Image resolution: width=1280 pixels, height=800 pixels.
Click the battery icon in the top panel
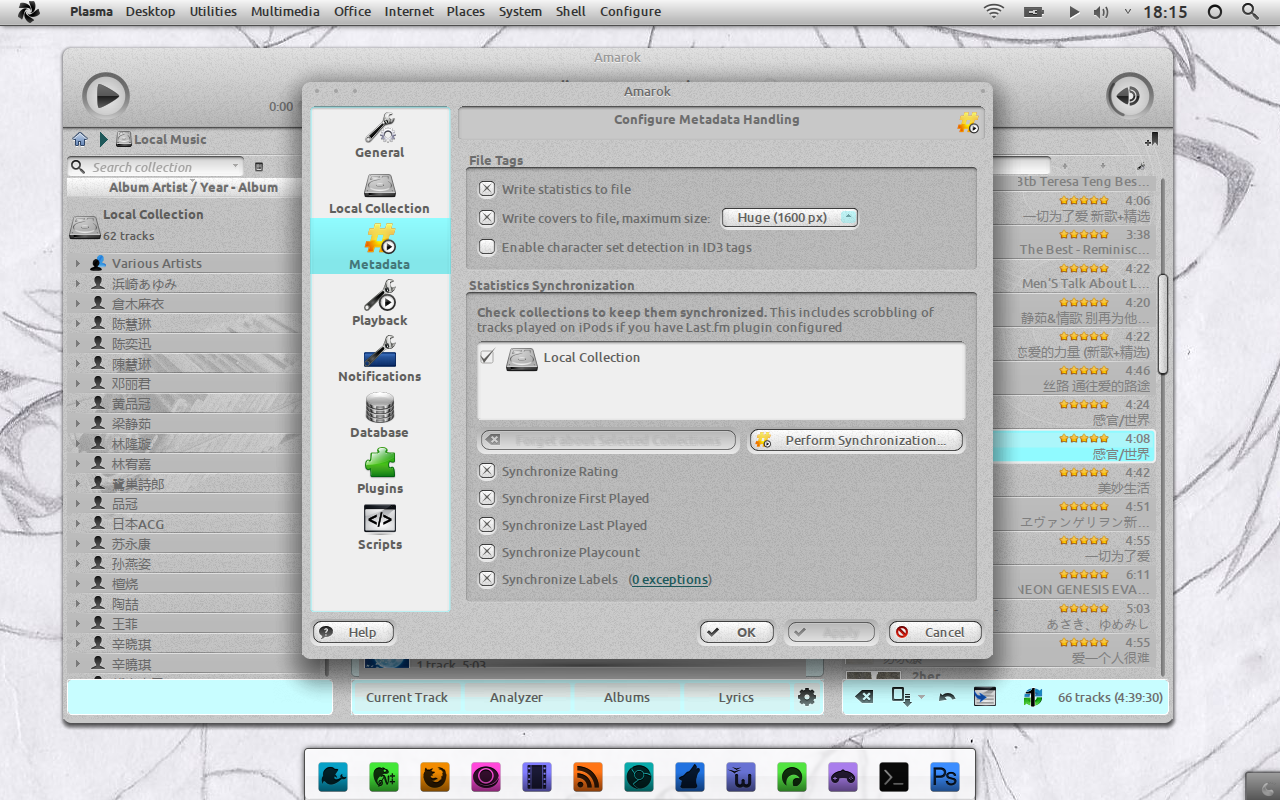1034,12
